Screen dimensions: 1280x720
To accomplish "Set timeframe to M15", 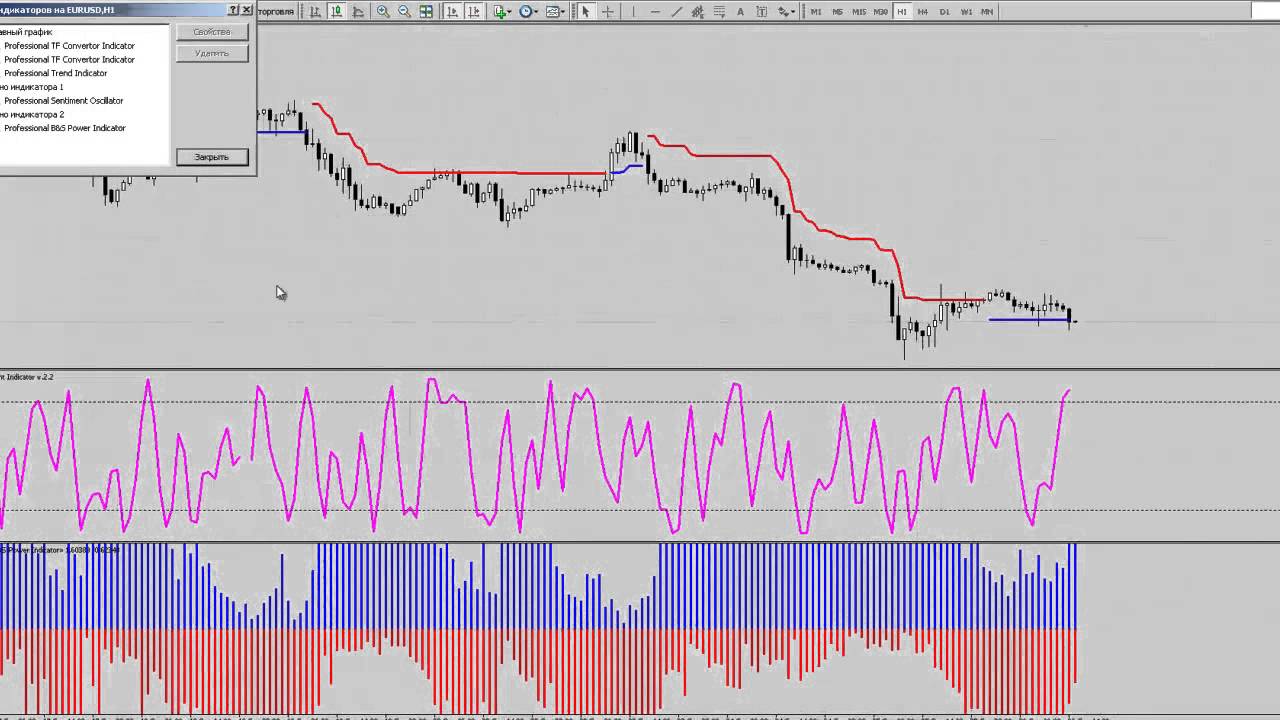I will coord(859,12).
